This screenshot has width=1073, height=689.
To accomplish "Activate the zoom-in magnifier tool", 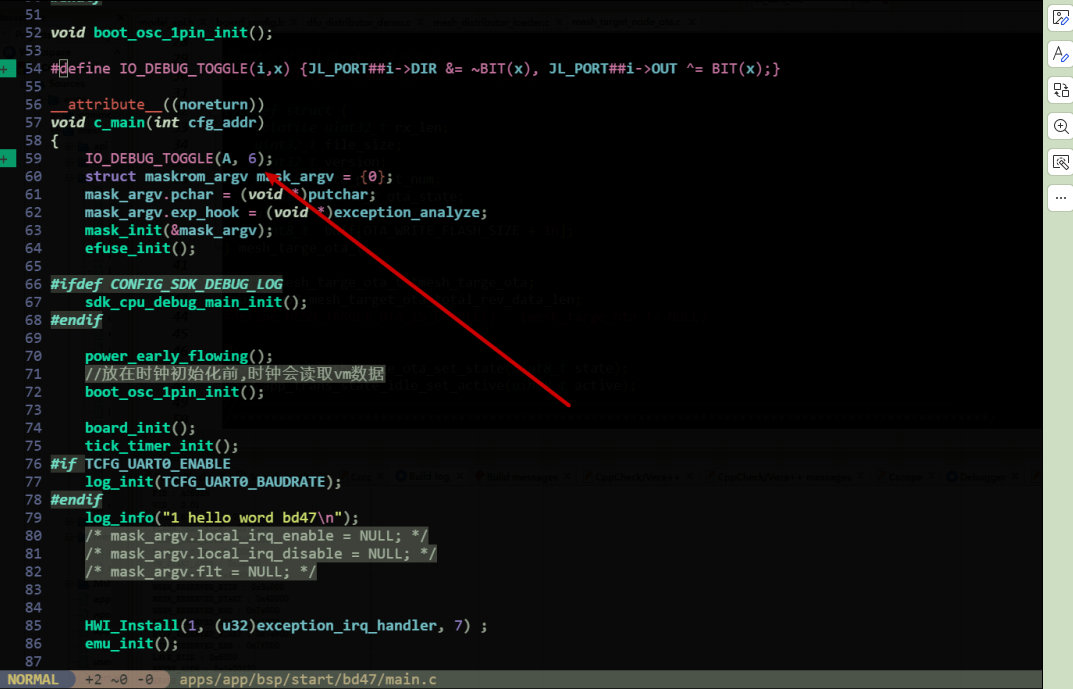I will click(1061, 127).
